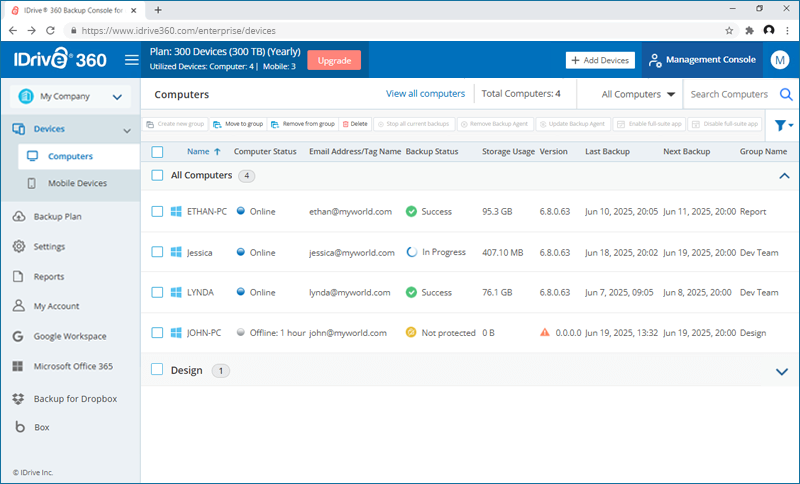Click the search magnifier icon
Image resolution: width=800 pixels, height=484 pixels.
pyautogui.click(x=786, y=94)
